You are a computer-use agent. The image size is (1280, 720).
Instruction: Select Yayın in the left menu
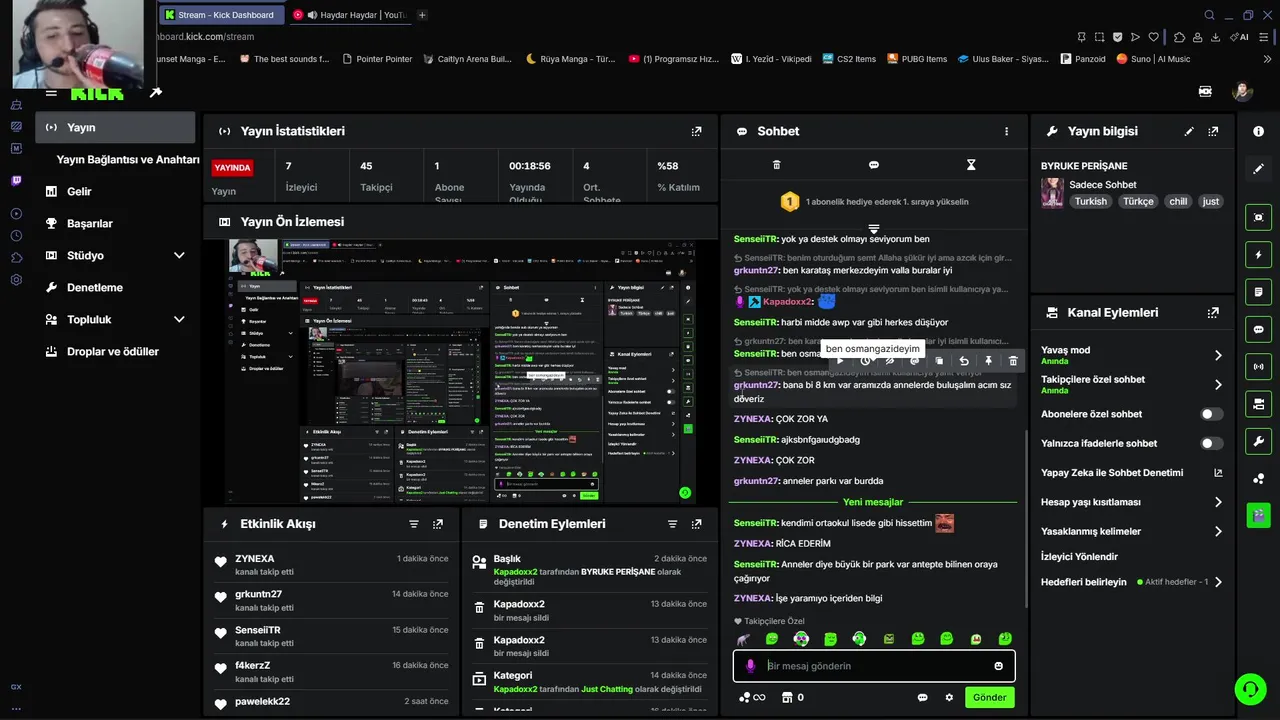click(x=116, y=127)
